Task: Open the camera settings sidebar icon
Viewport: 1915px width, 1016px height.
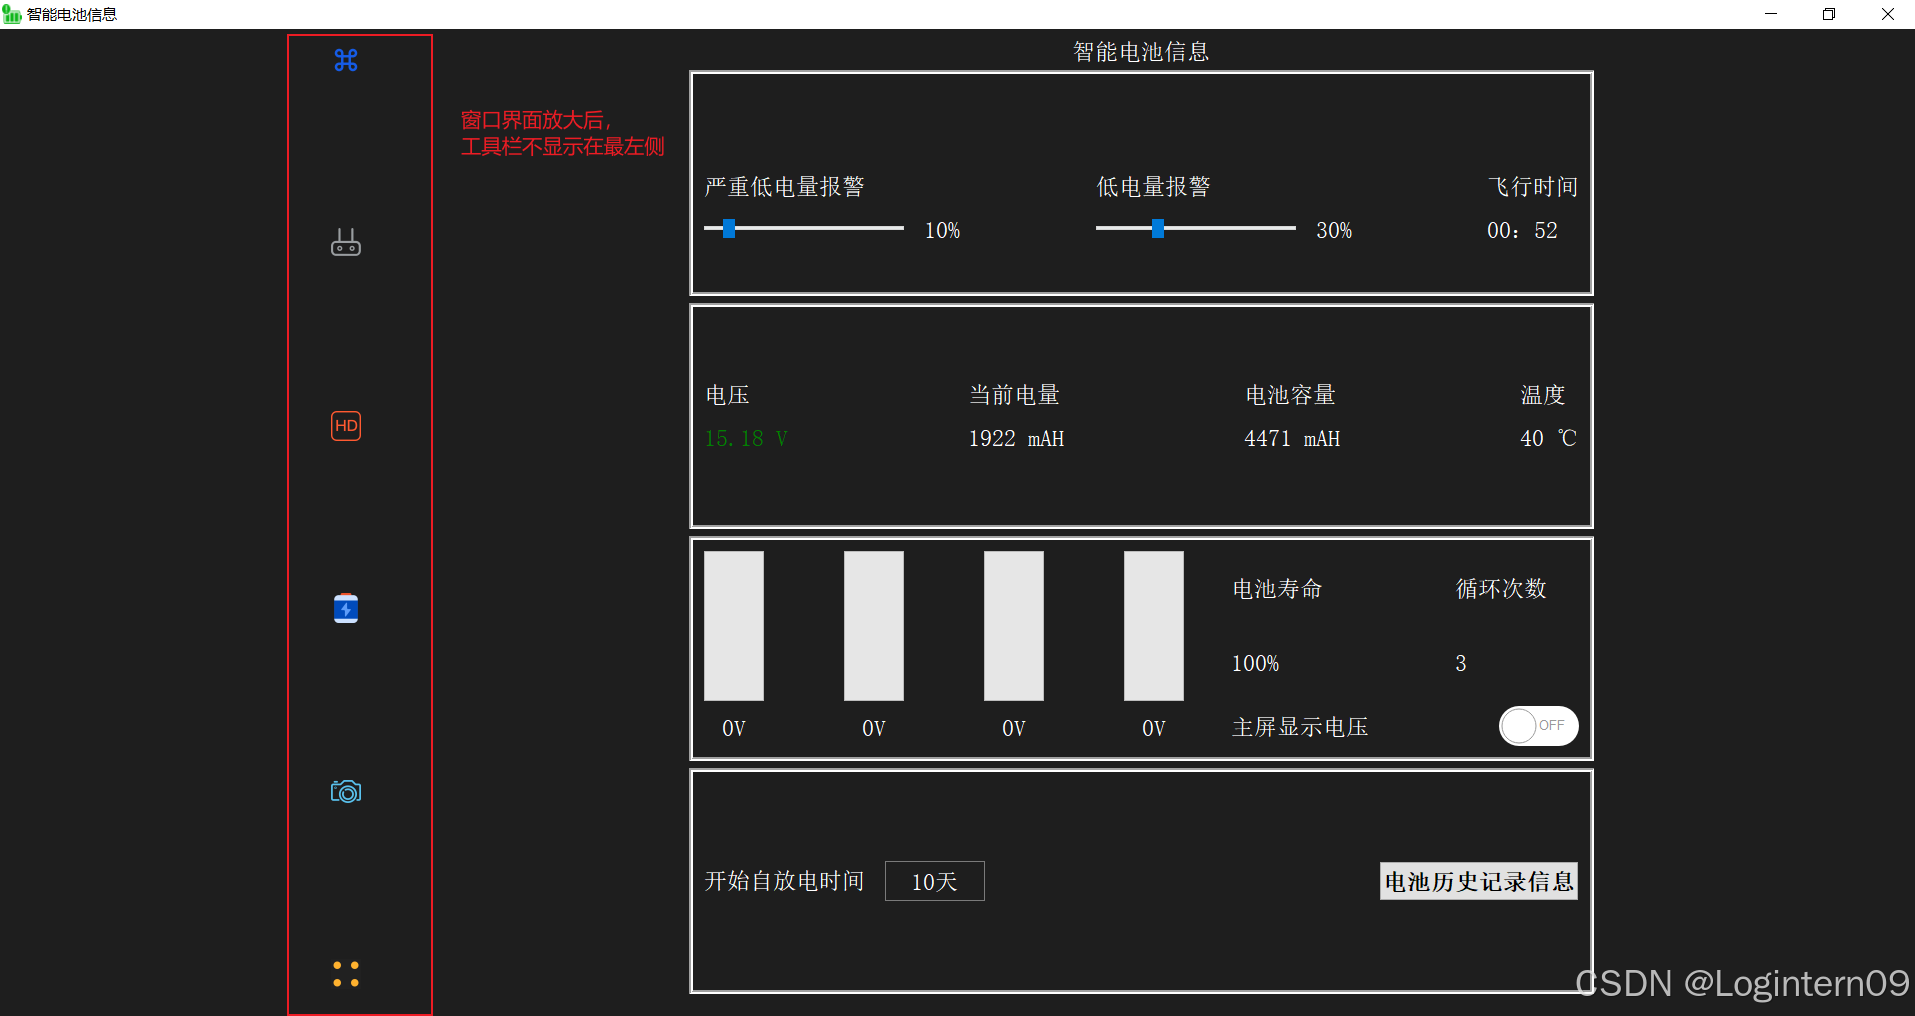Action: pos(346,791)
